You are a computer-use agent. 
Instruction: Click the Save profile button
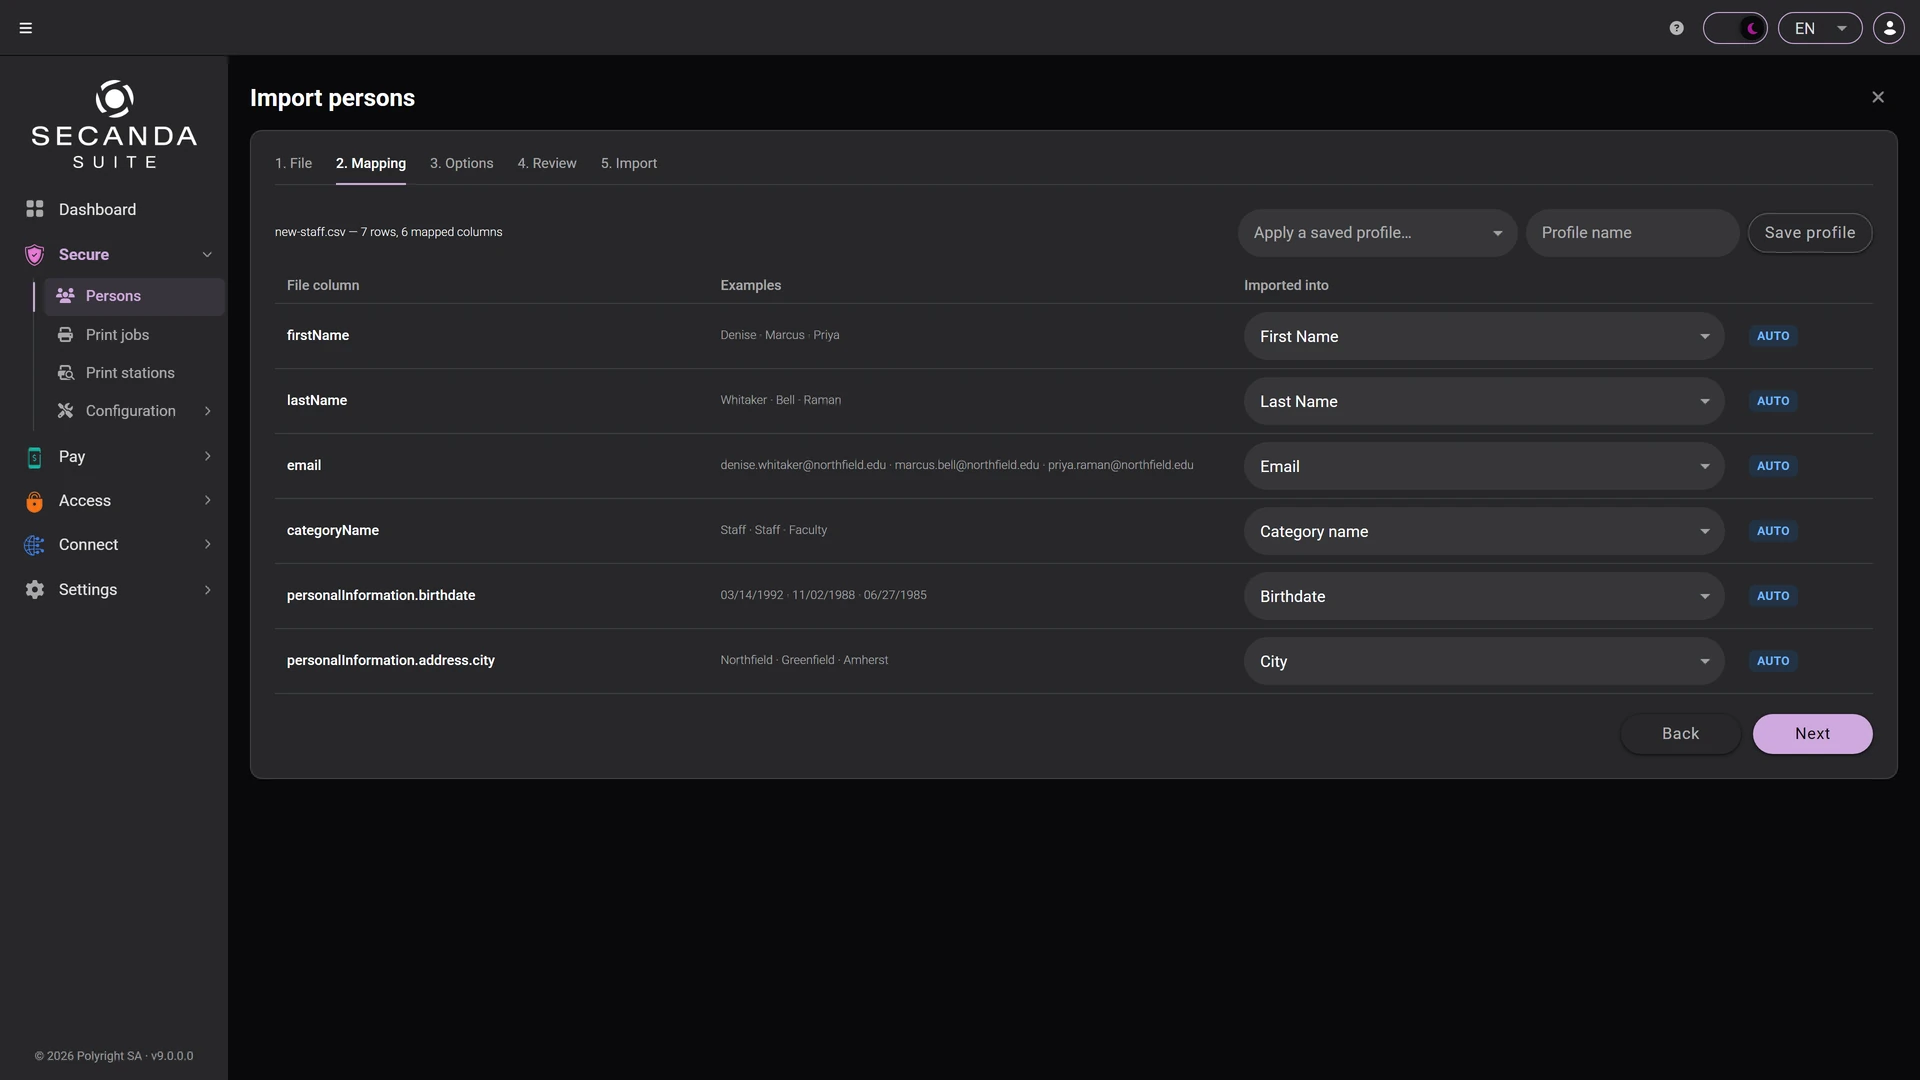[x=1810, y=233]
